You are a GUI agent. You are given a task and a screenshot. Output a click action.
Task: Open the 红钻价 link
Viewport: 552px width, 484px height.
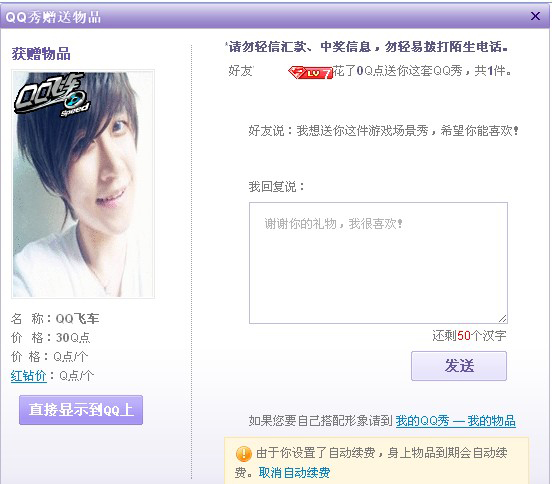29,376
